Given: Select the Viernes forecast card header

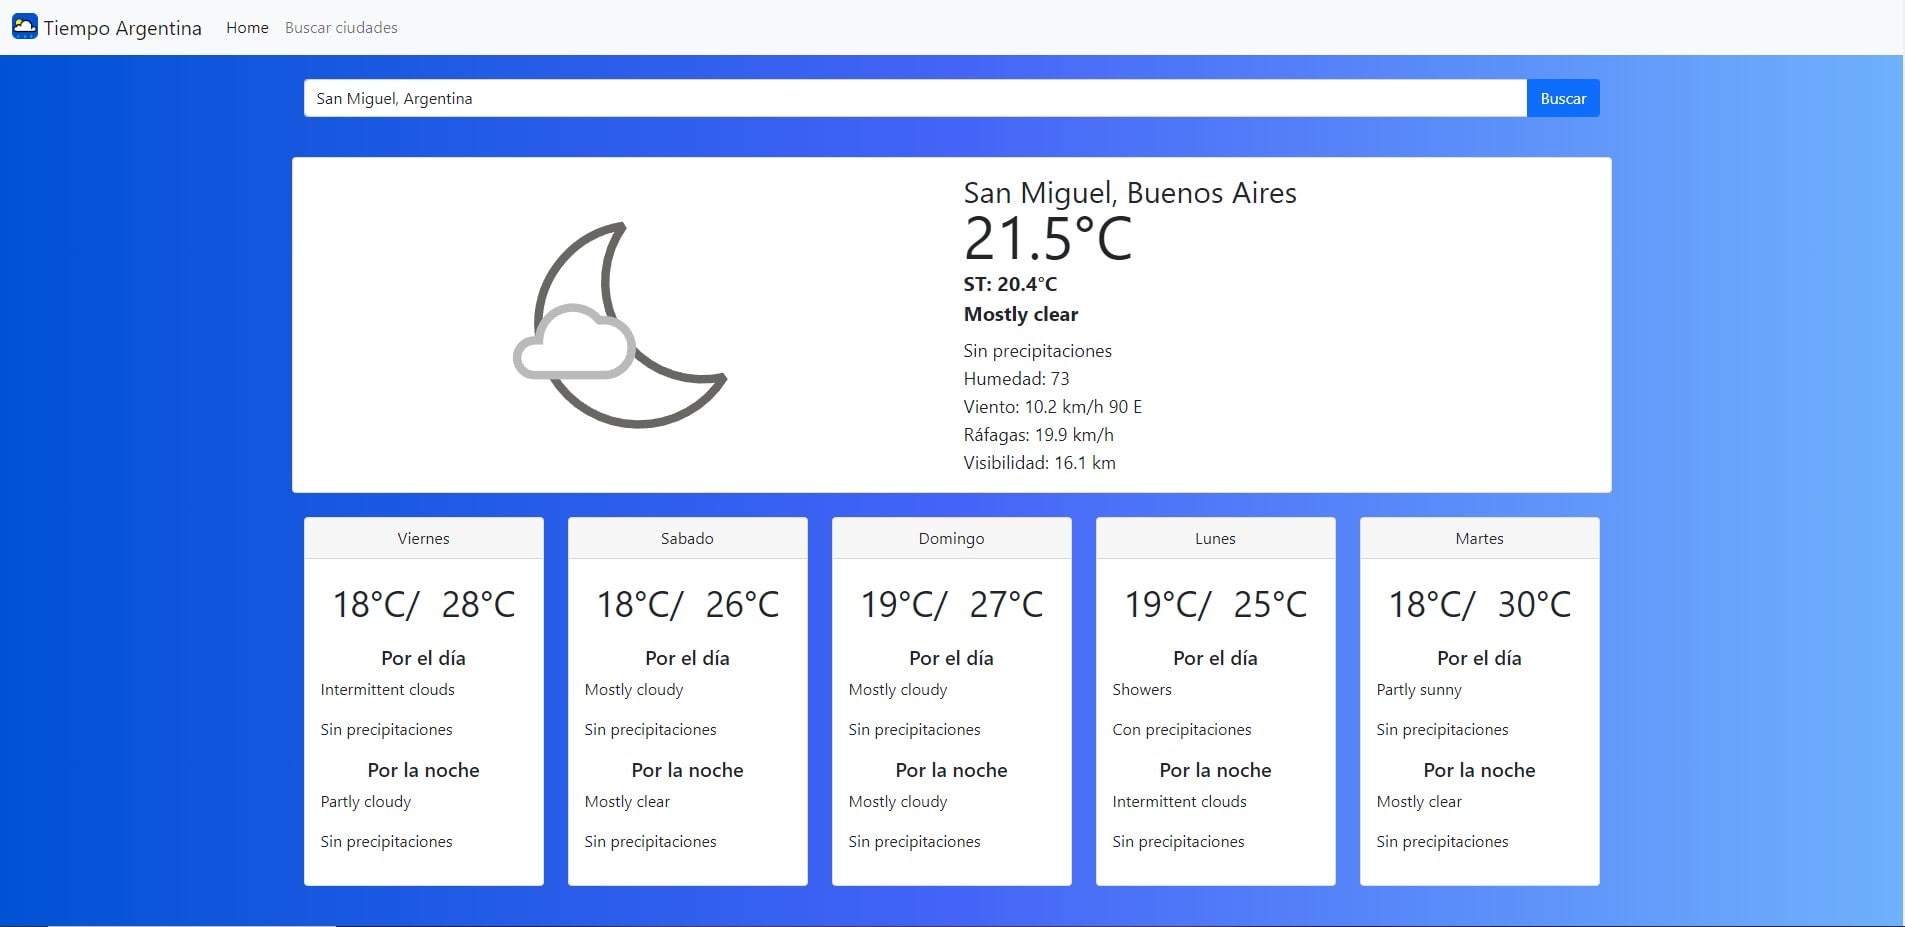Looking at the screenshot, I should pyautogui.click(x=423, y=538).
